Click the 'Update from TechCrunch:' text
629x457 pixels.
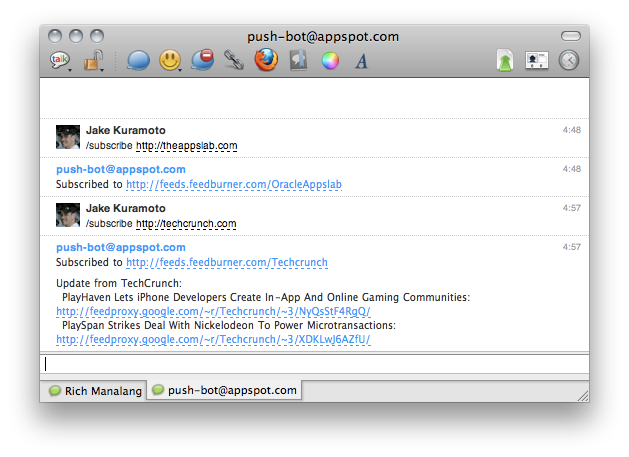(x=119, y=283)
